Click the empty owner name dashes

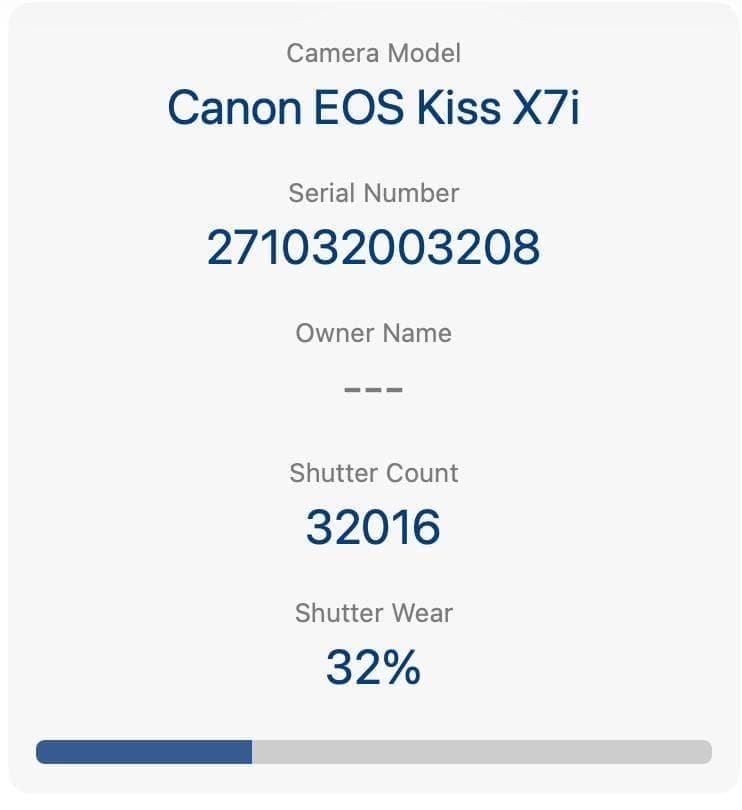click(373, 388)
